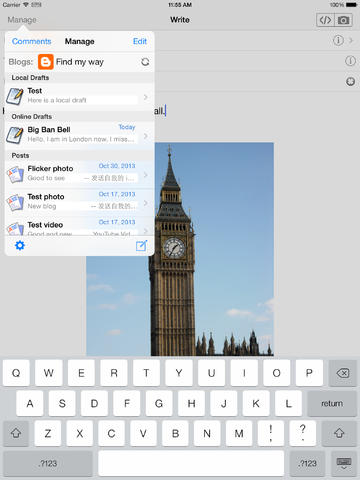Expand the Flicker photo post chevron
The height and width of the screenshot is (480, 360).
click(146, 175)
